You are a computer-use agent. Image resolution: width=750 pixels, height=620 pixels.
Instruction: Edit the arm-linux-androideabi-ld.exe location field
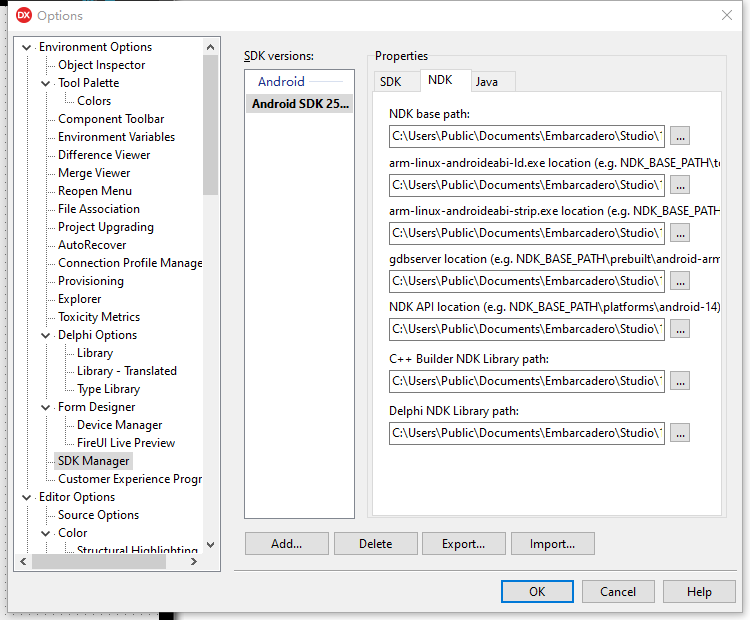point(527,185)
